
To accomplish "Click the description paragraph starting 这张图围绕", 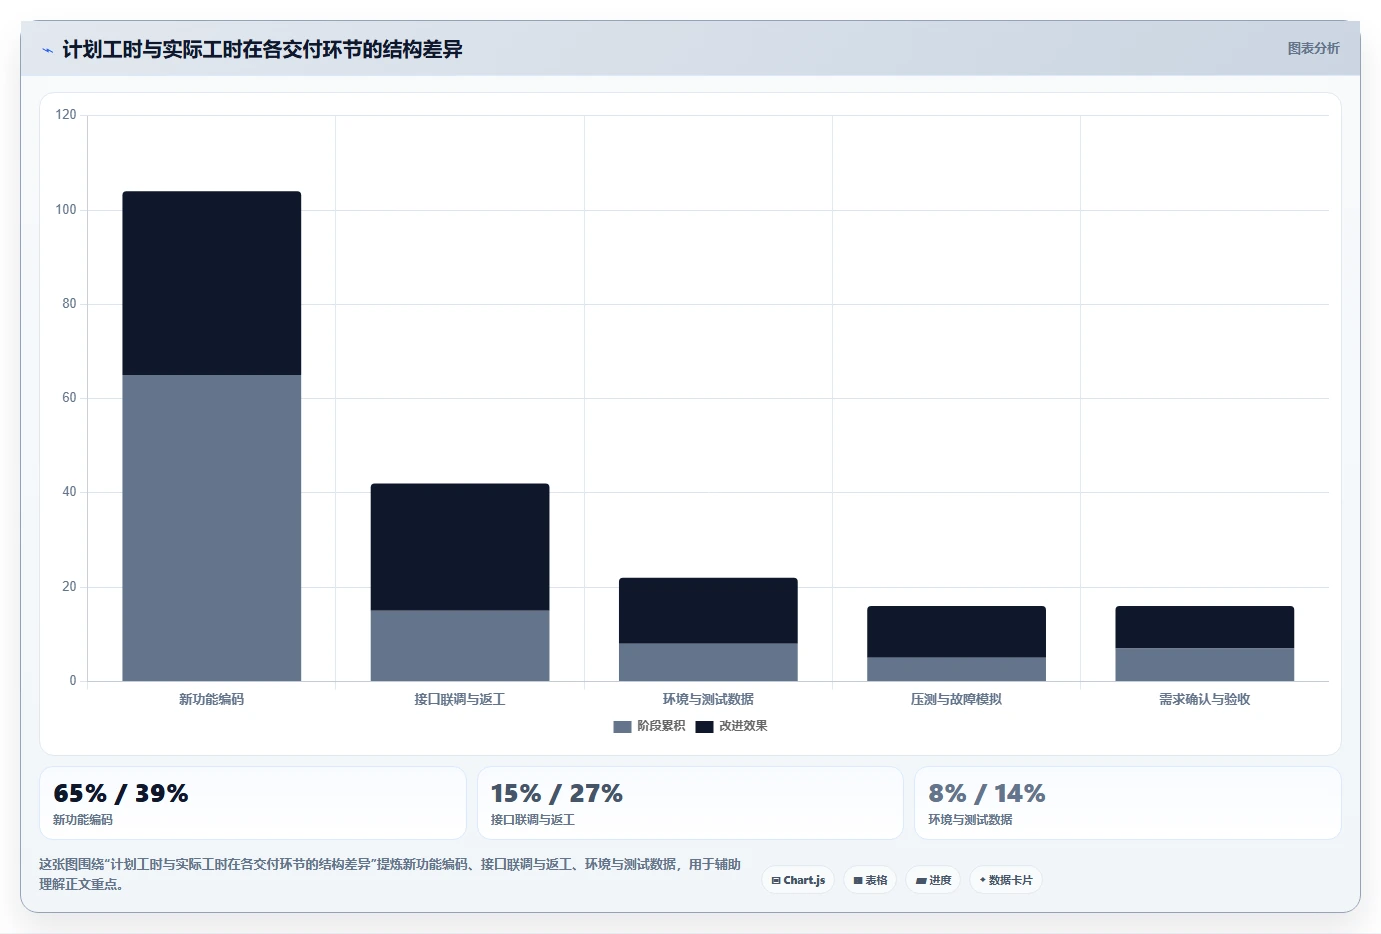I will click(x=390, y=874).
